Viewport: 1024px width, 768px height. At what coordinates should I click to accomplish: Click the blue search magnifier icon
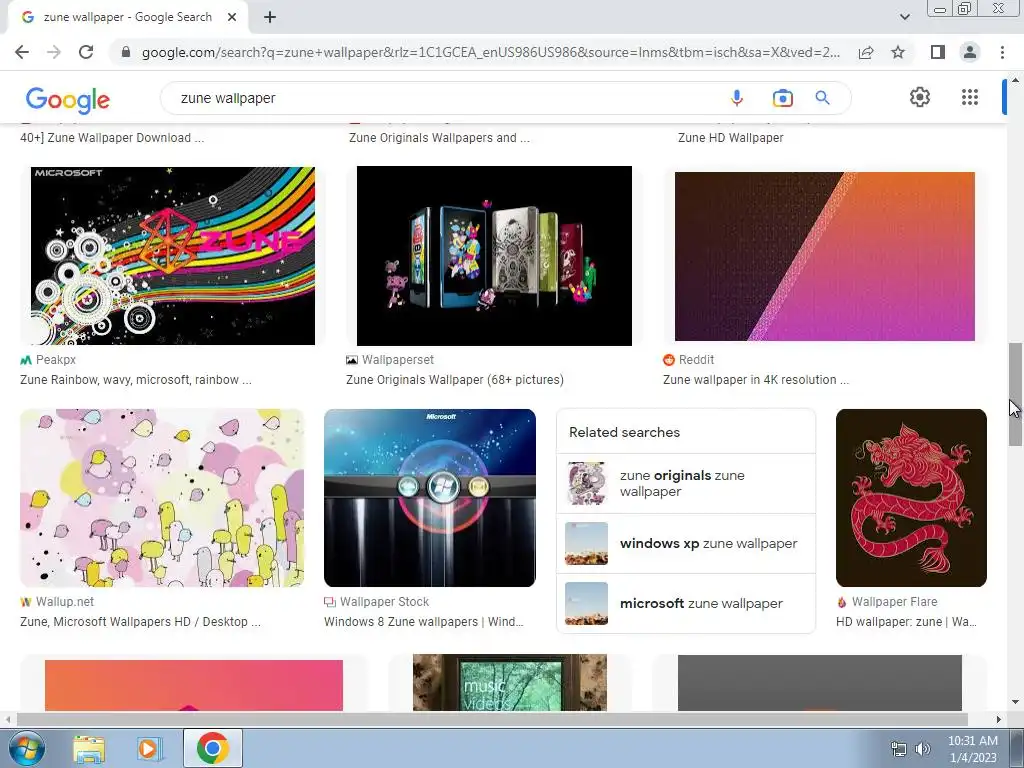(x=822, y=98)
